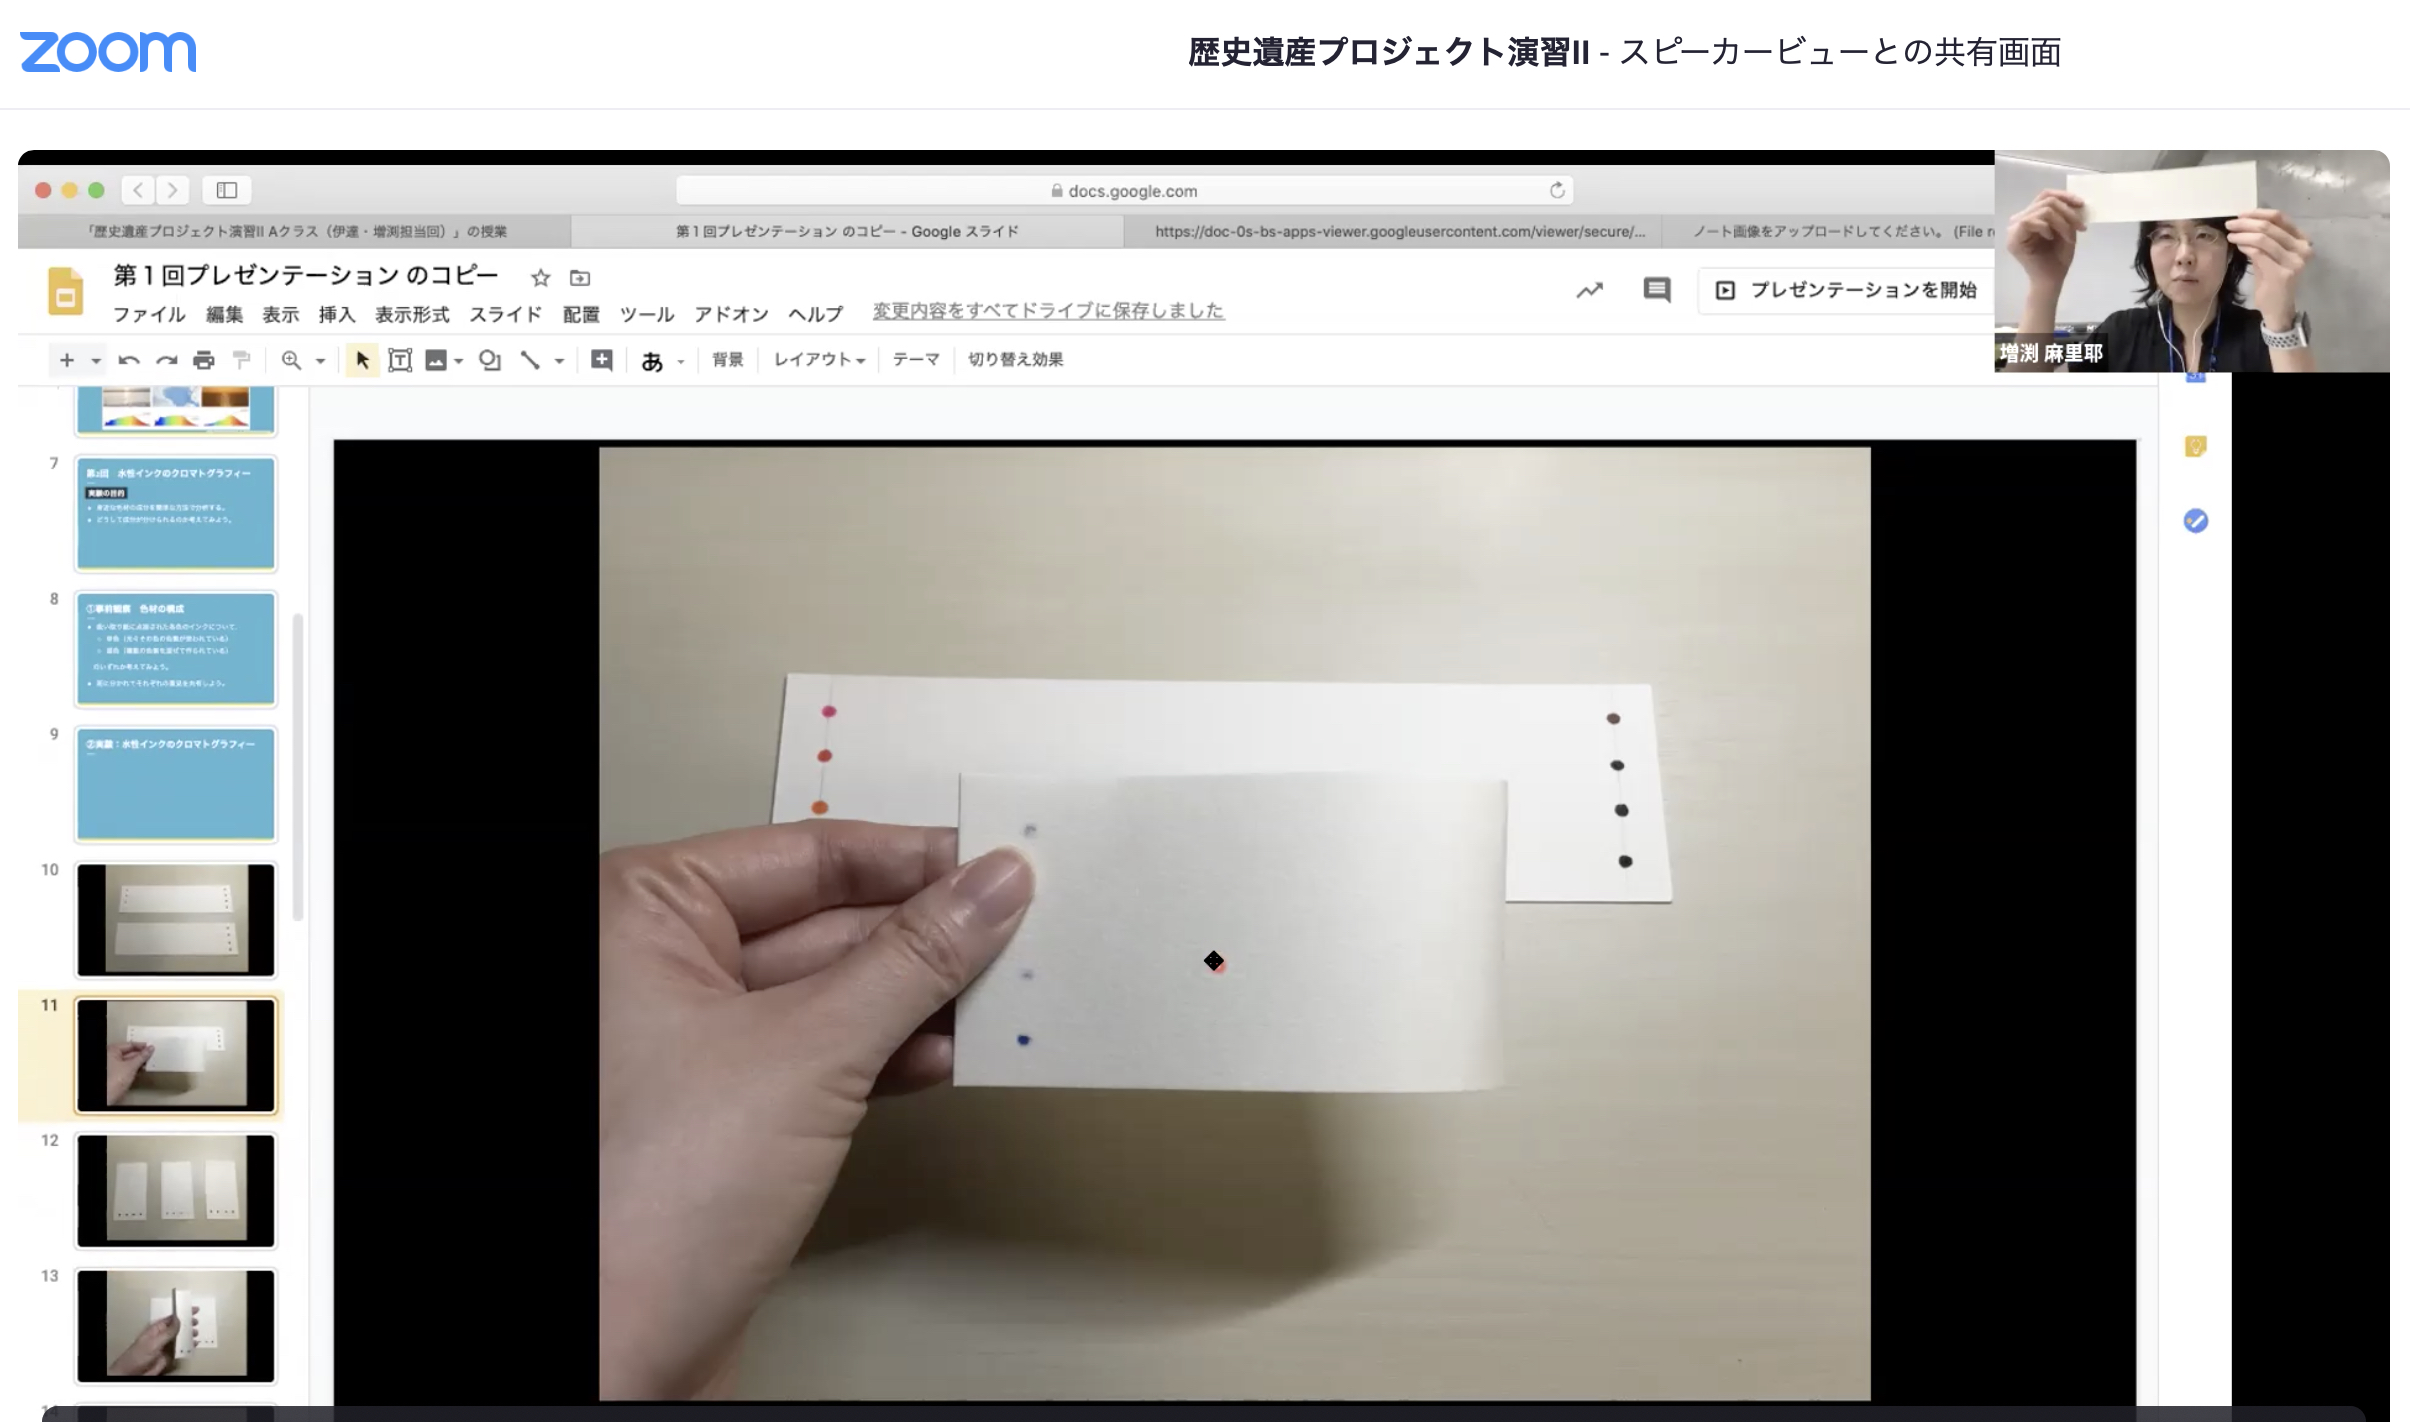
Task: Click the undo arrow icon
Action: click(x=129, y=360)
